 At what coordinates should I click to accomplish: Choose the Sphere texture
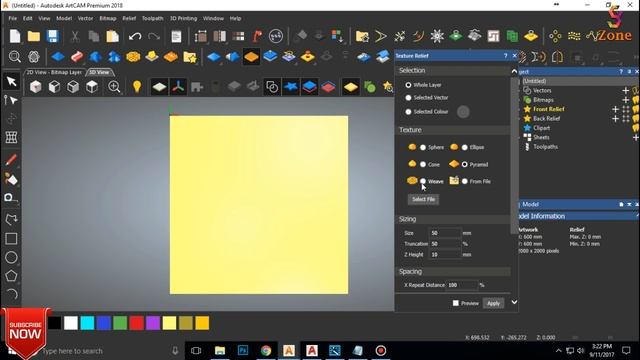coord(423,147)
